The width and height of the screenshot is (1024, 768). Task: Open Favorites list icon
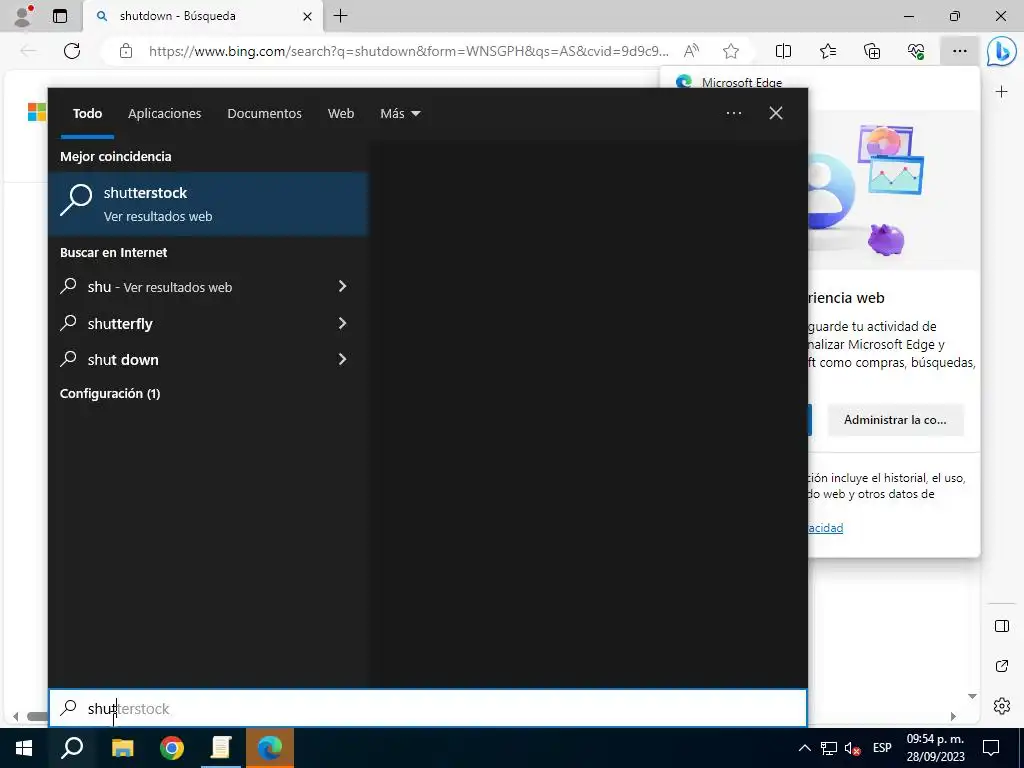click(x=827, y=51)
